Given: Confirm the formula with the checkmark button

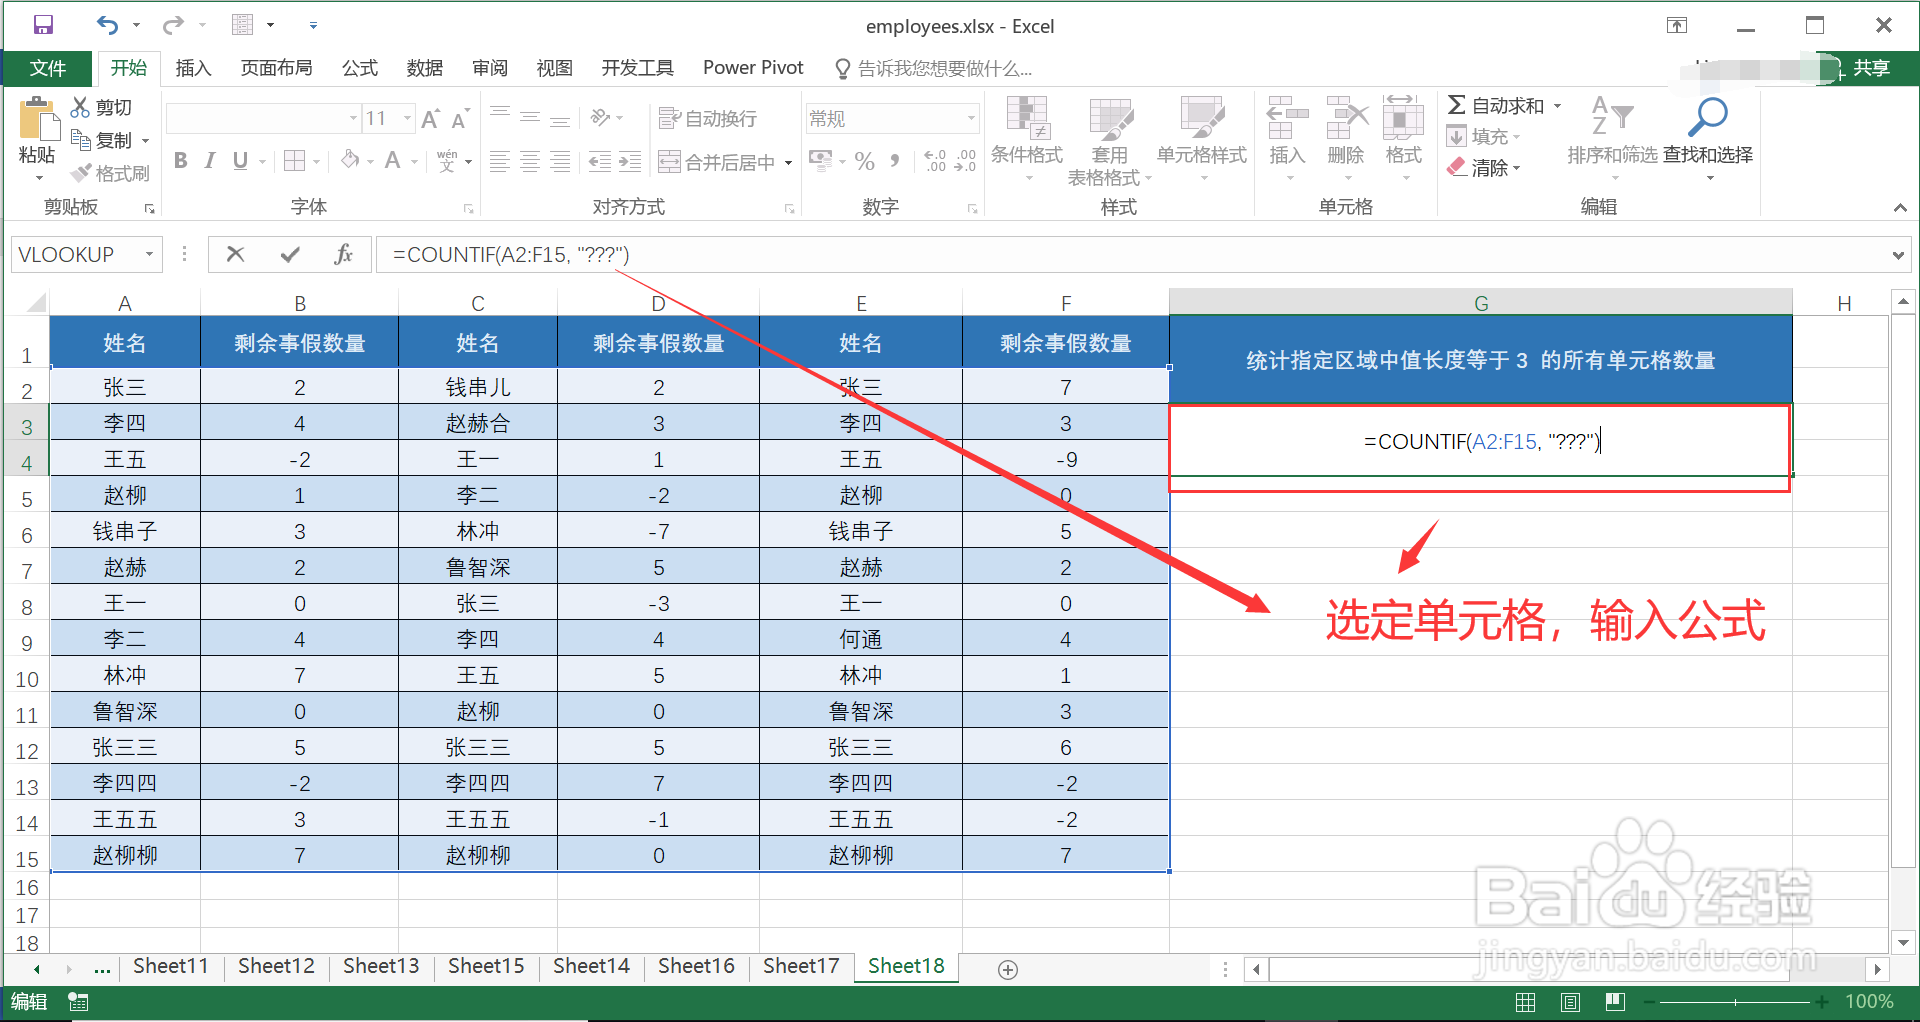Looking at the screenshot, I should coord(290,254).
